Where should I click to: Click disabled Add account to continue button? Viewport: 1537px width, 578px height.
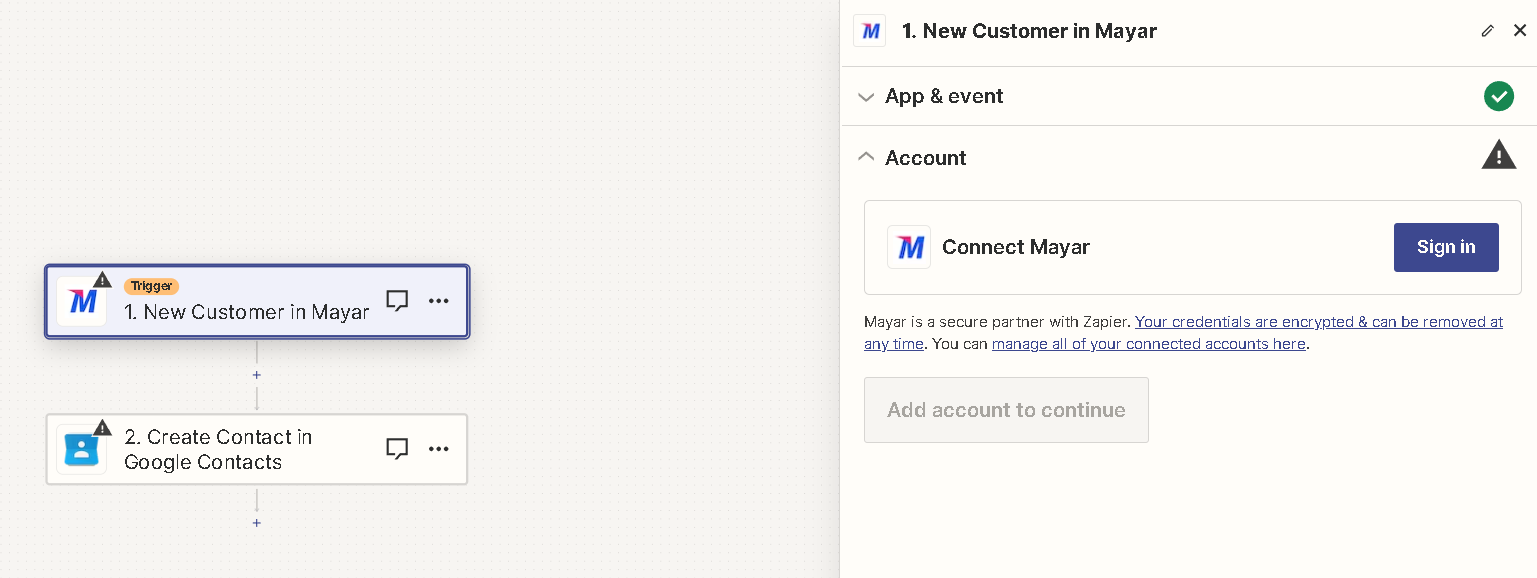coord(1006,410)
